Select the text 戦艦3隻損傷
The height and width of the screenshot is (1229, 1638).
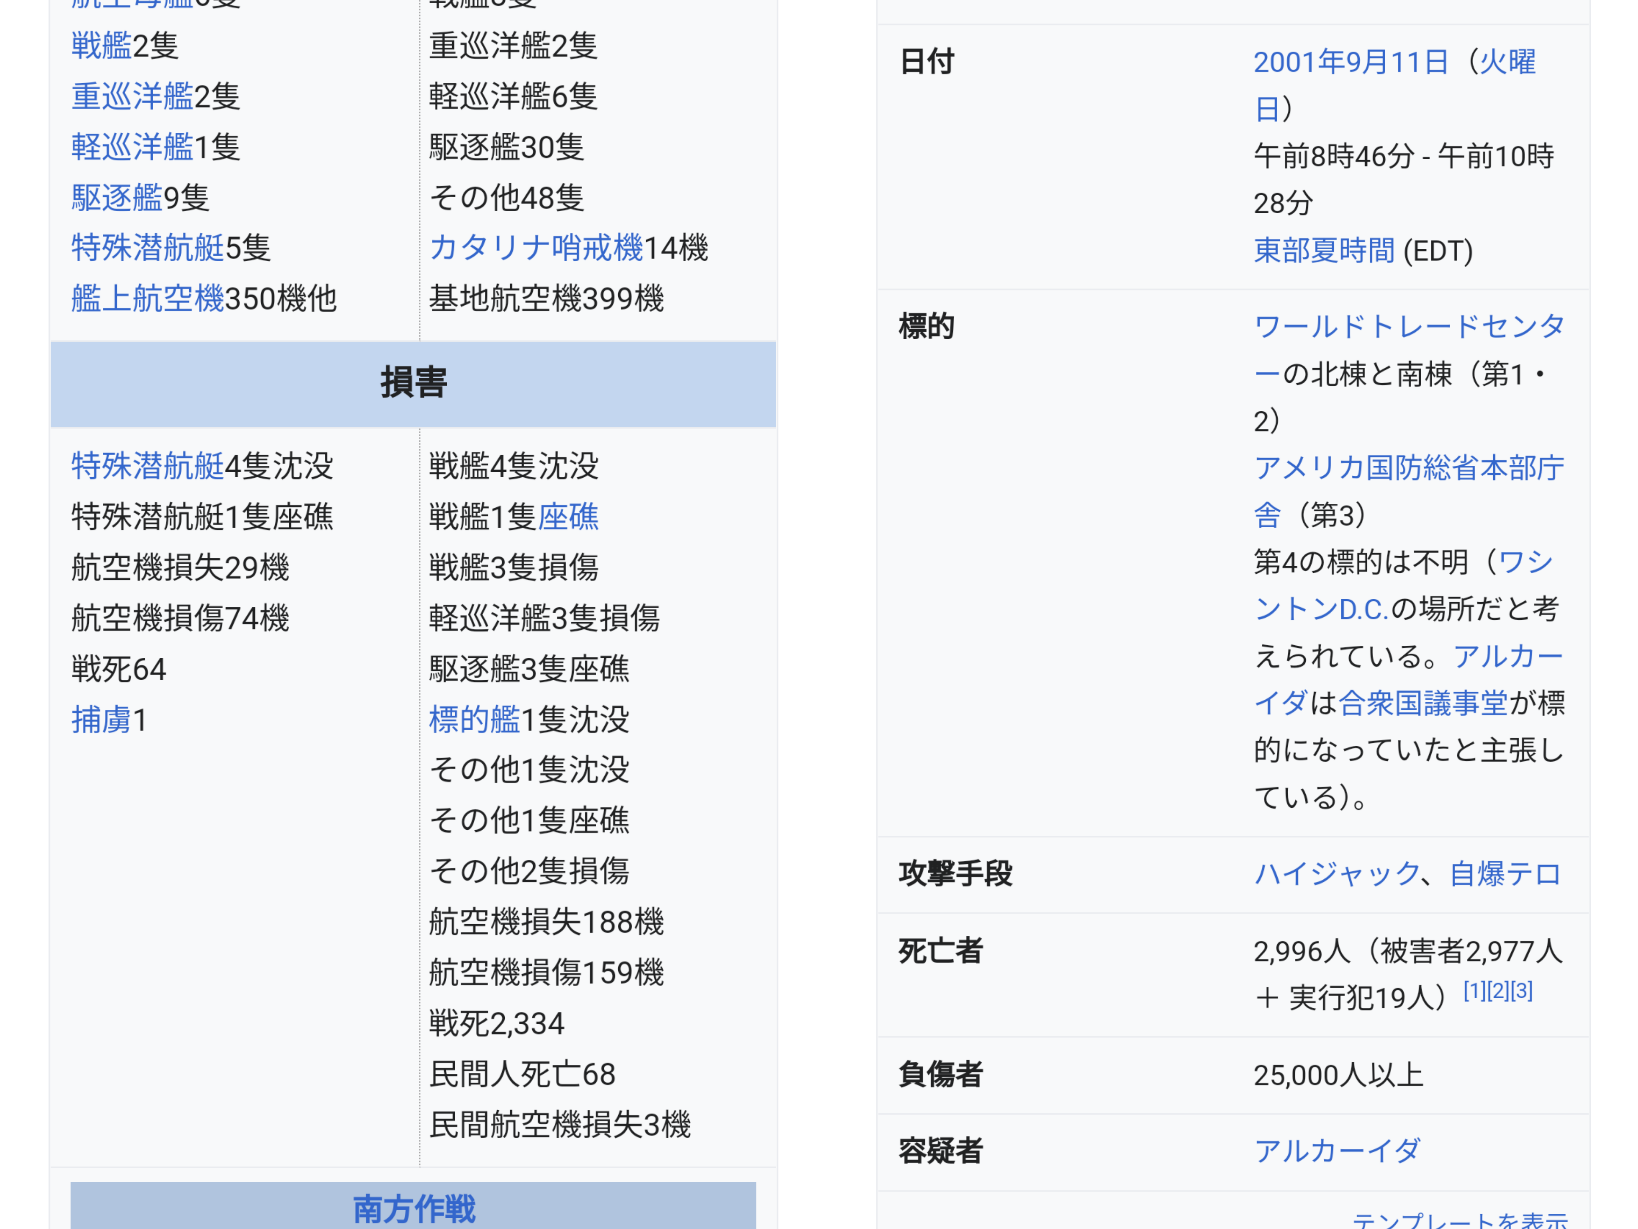514,568
